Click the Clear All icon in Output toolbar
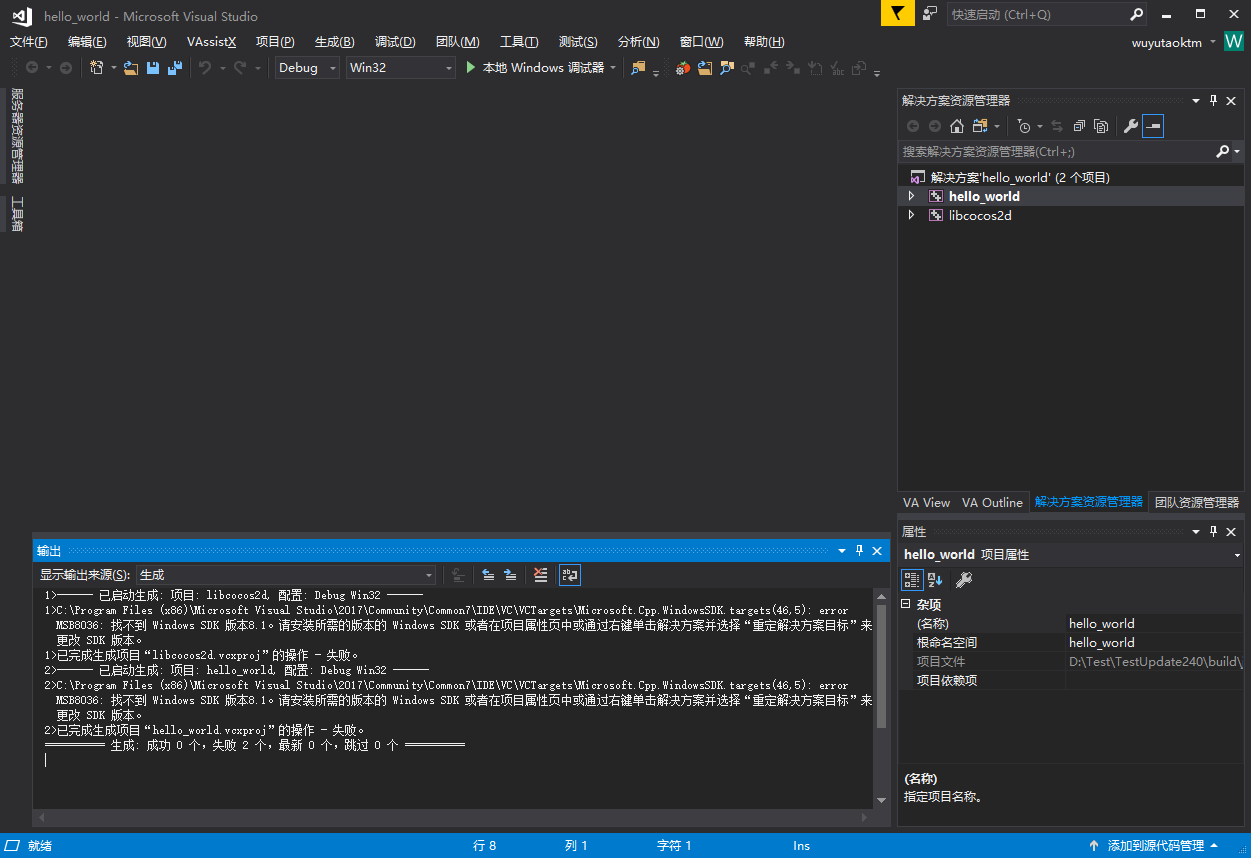 541,575
